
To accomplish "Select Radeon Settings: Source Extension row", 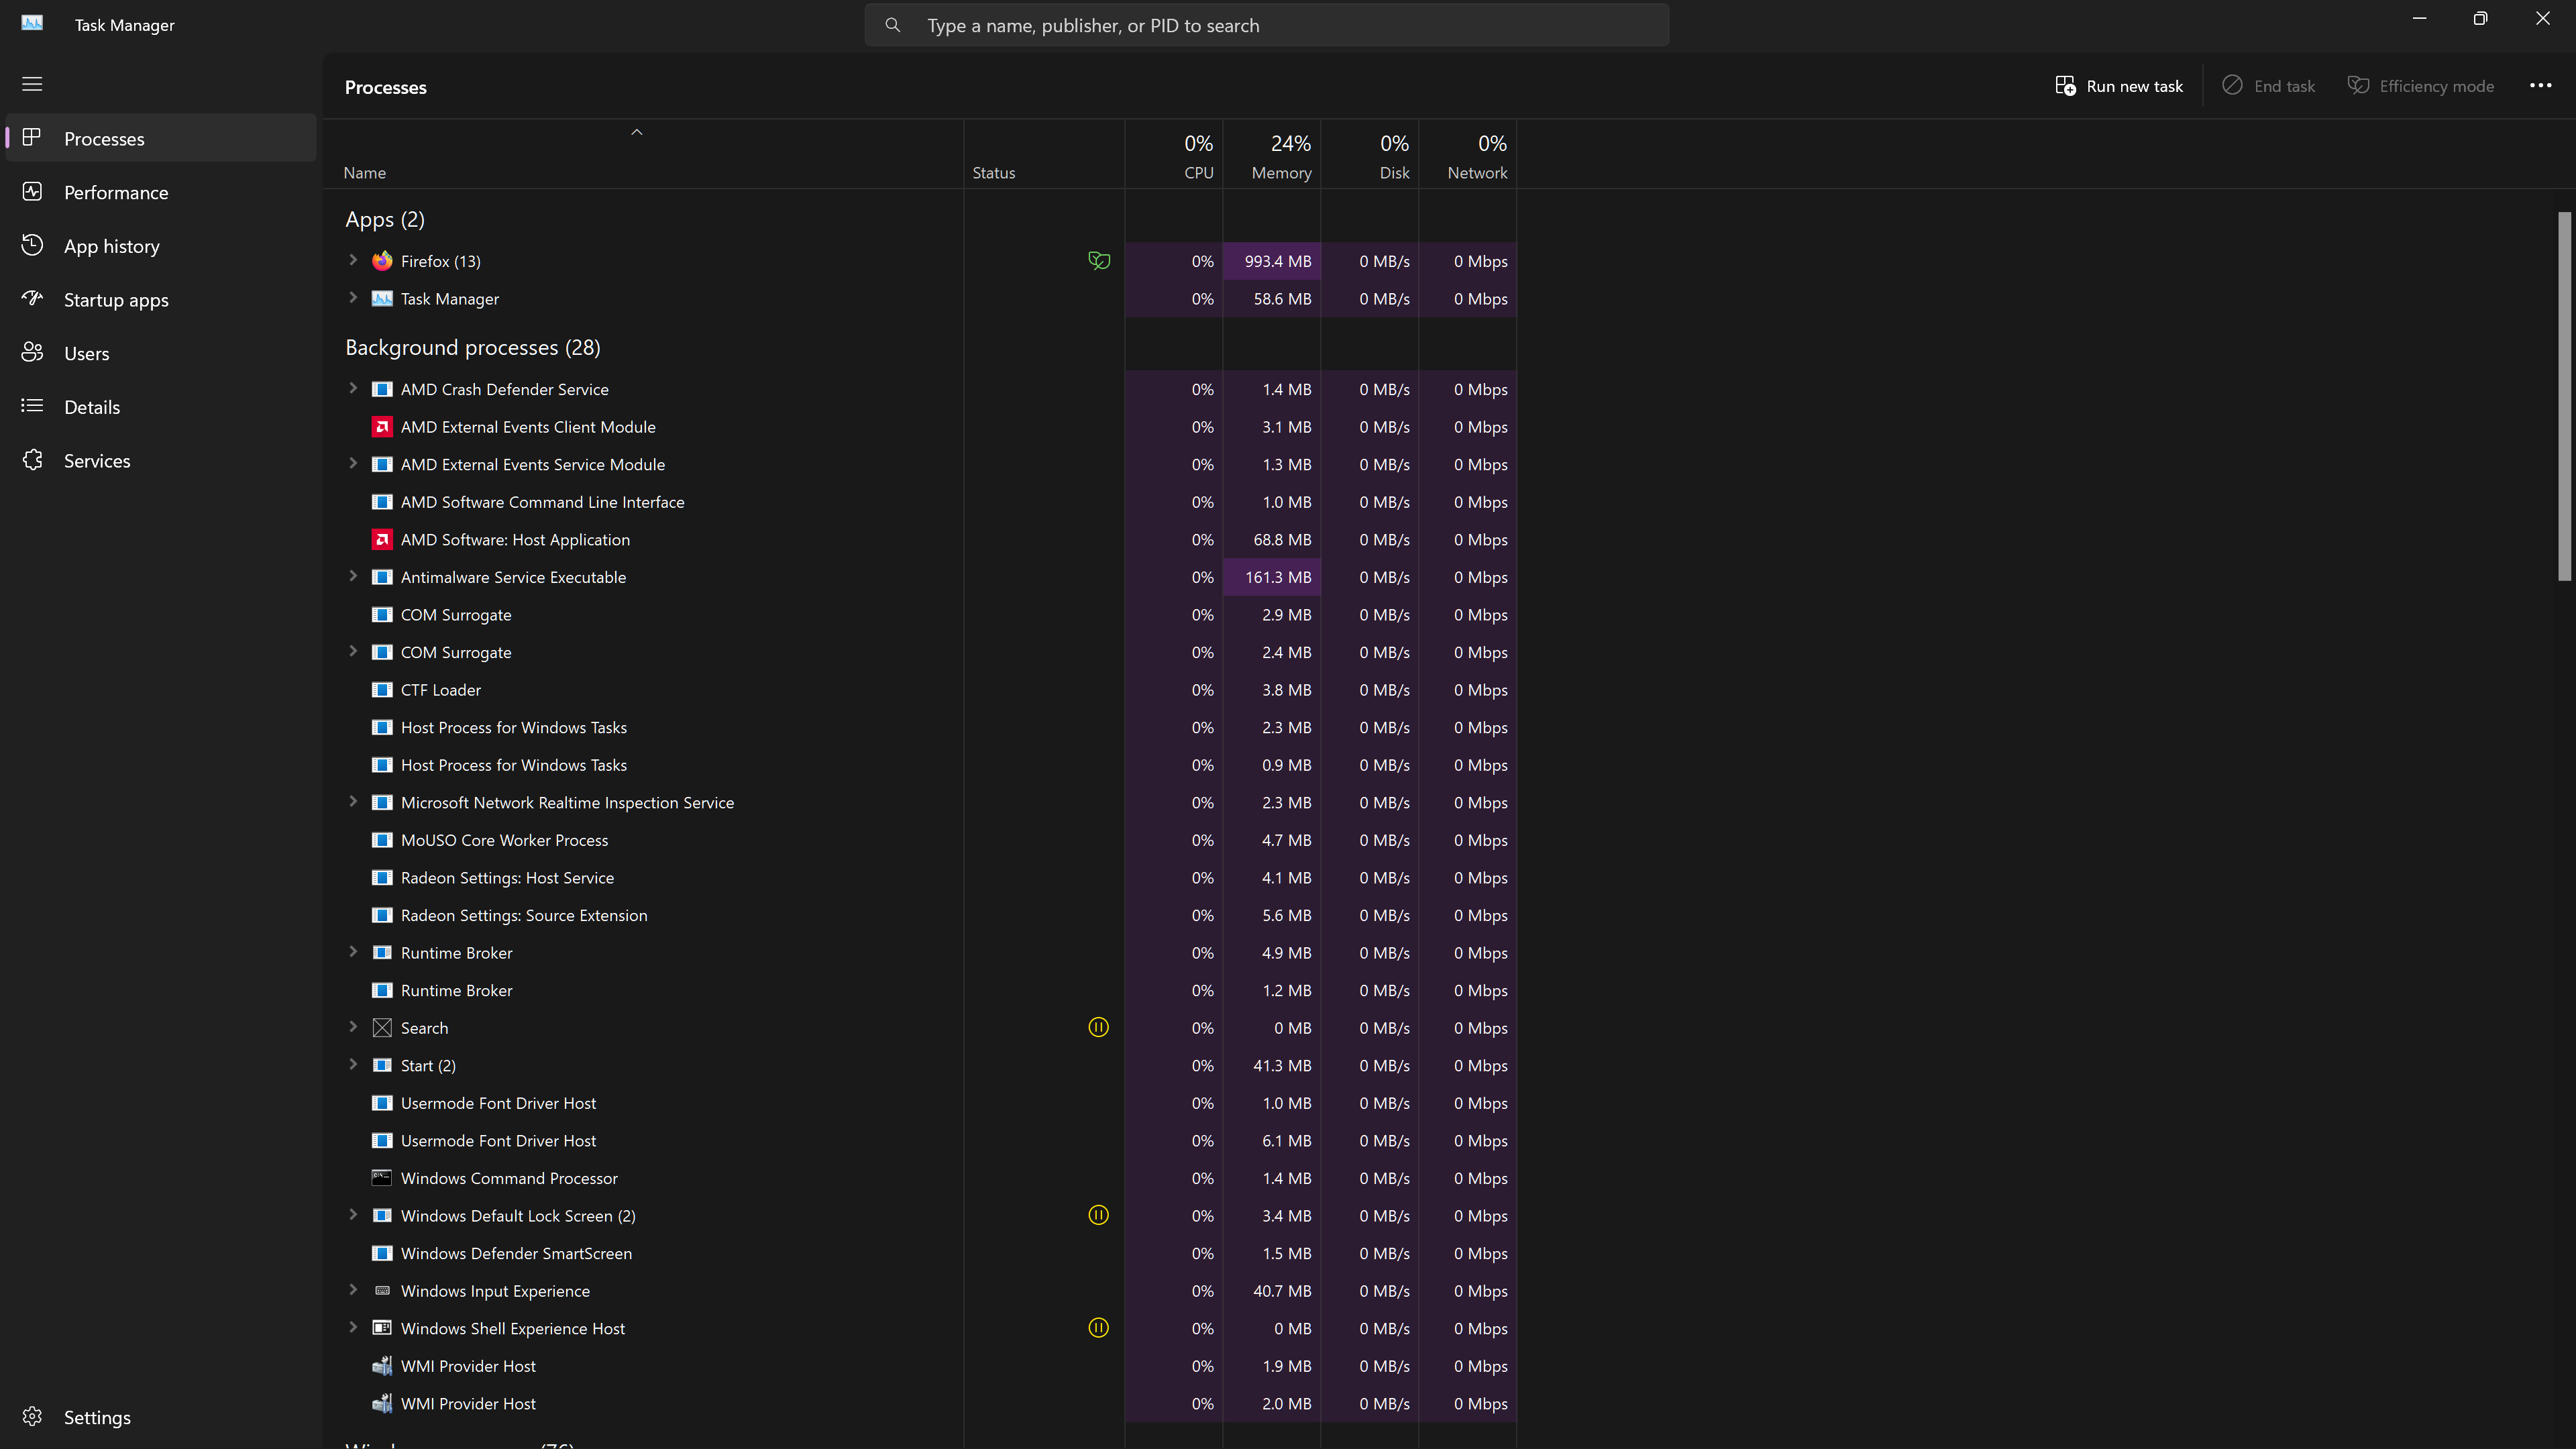I will tap(920, 915).
